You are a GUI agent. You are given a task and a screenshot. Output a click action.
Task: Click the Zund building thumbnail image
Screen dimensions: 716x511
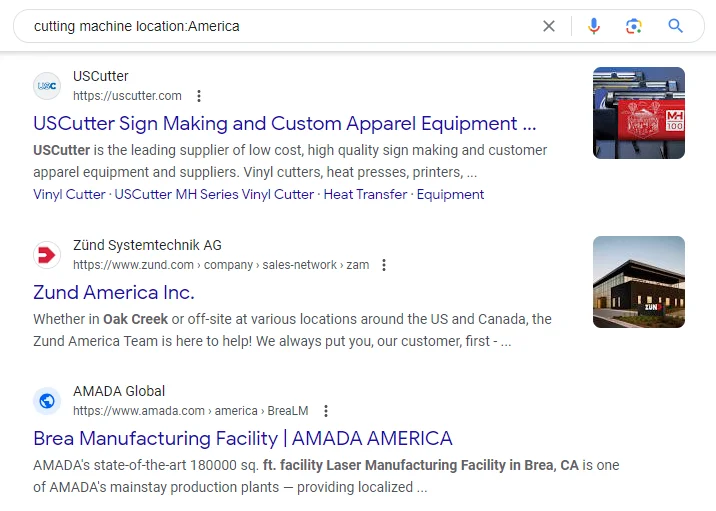pyautogui.click(x=638, y=282)
